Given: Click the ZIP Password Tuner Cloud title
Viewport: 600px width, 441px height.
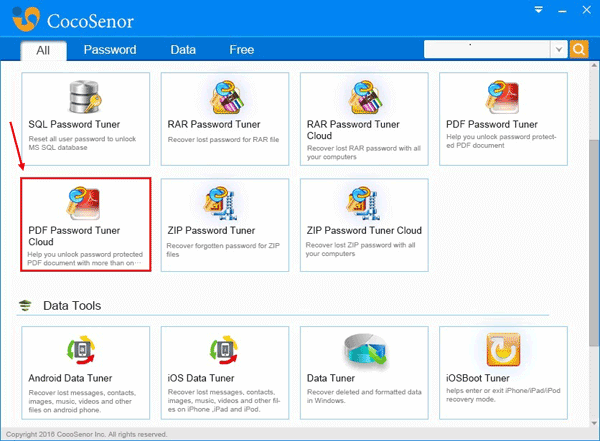Looking at the screenshot, I should [x=364, y=230].
